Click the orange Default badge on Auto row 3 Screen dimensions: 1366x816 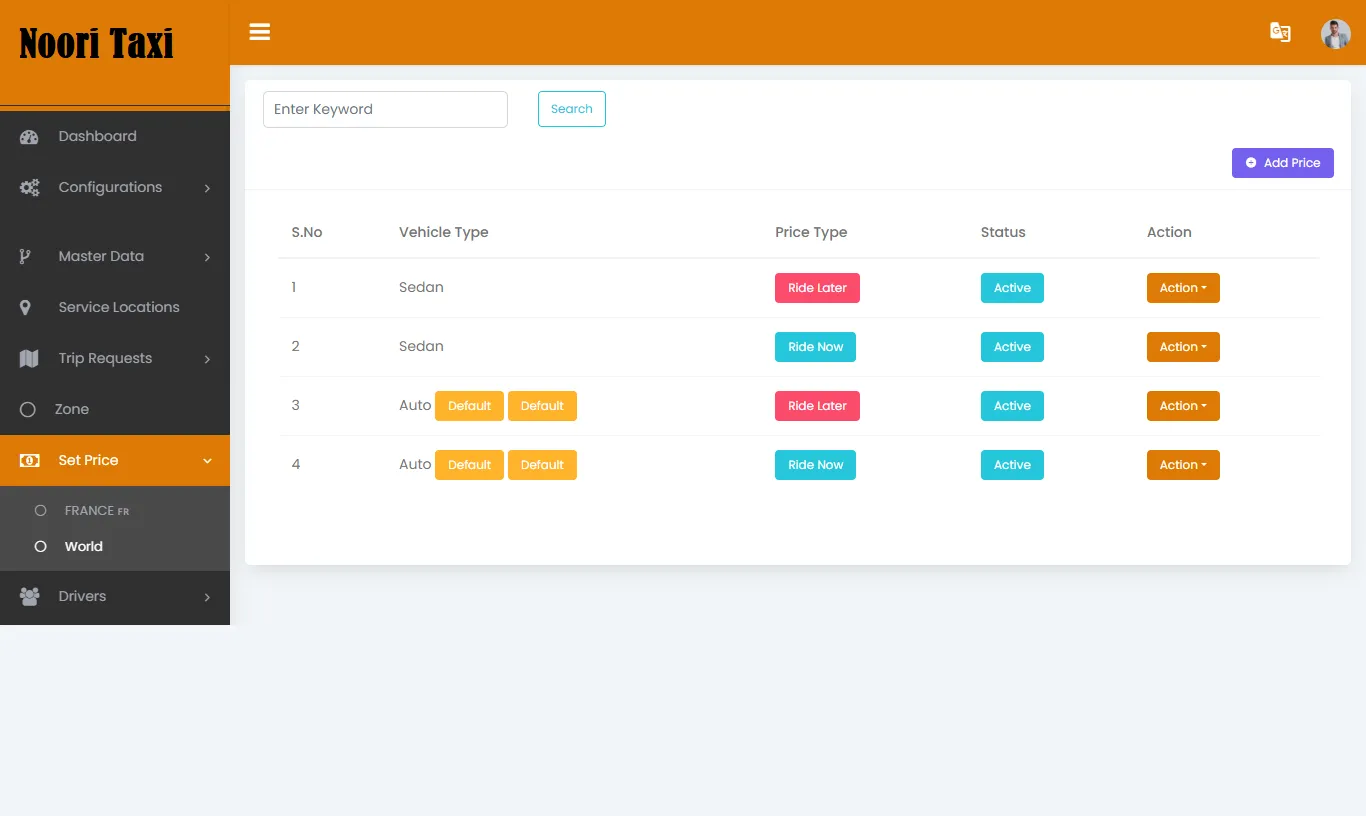coord(469,405)
